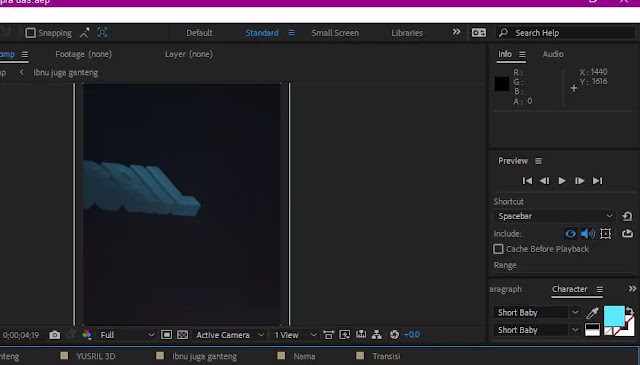Image resolution: width=640 pixels, height=365 pixels.
Task: Reset the preview shortcut settings icon
Action: tap(627, 216)
